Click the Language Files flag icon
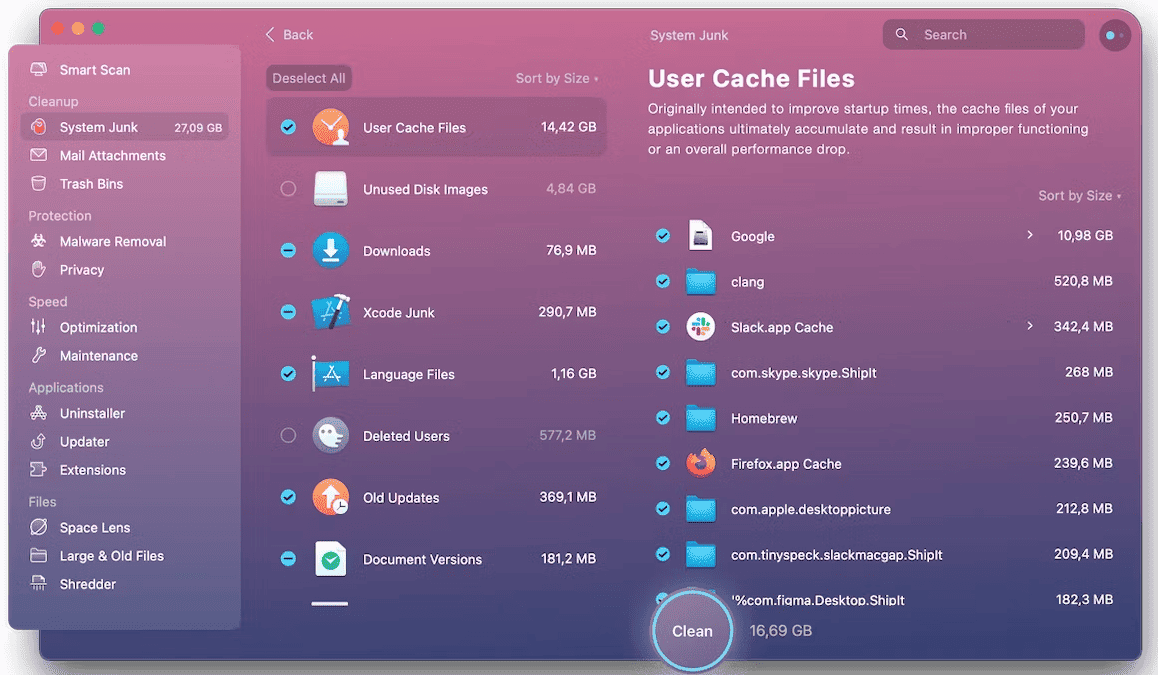Image resolution: width=1158 pixels, height=675 pixels. click(330, 374)
